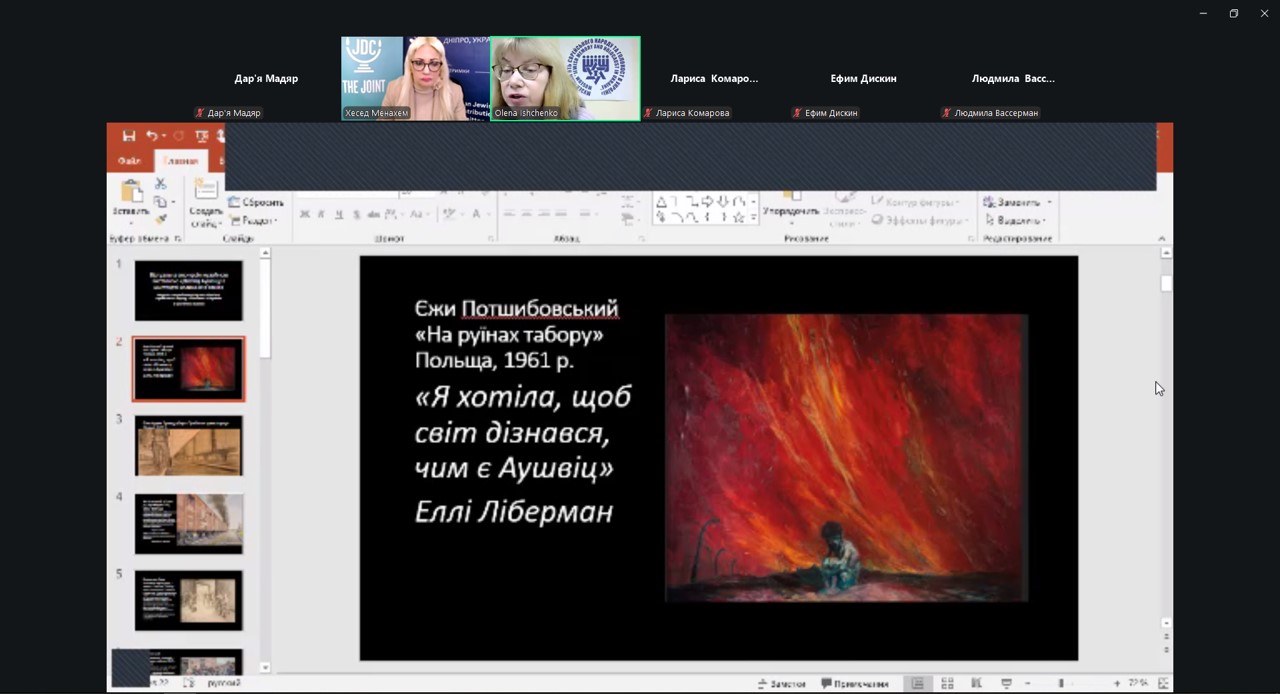Click the Undo arrow icon
This screenshot has height=694, width=1280.
coord(152,136)
